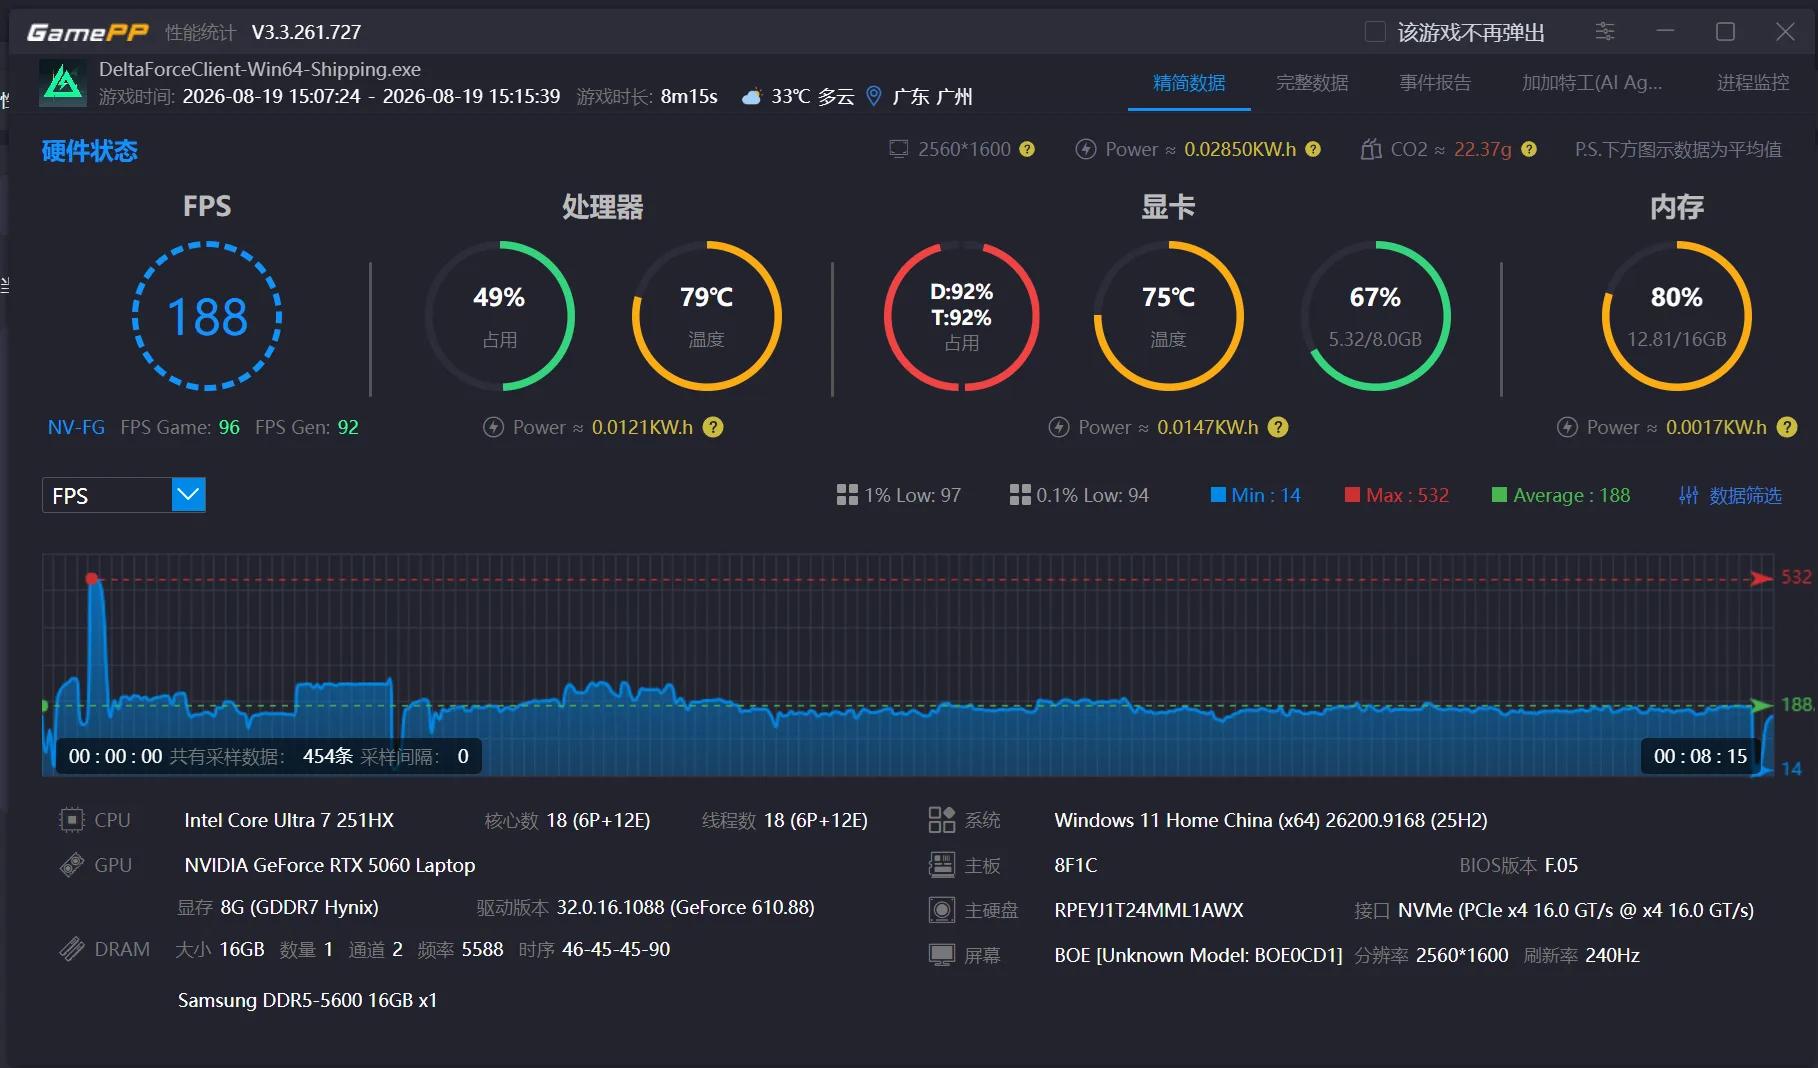Click the DRAM memory stick icon
This screenshot has width=1818, height=1068.
point(72,949)
